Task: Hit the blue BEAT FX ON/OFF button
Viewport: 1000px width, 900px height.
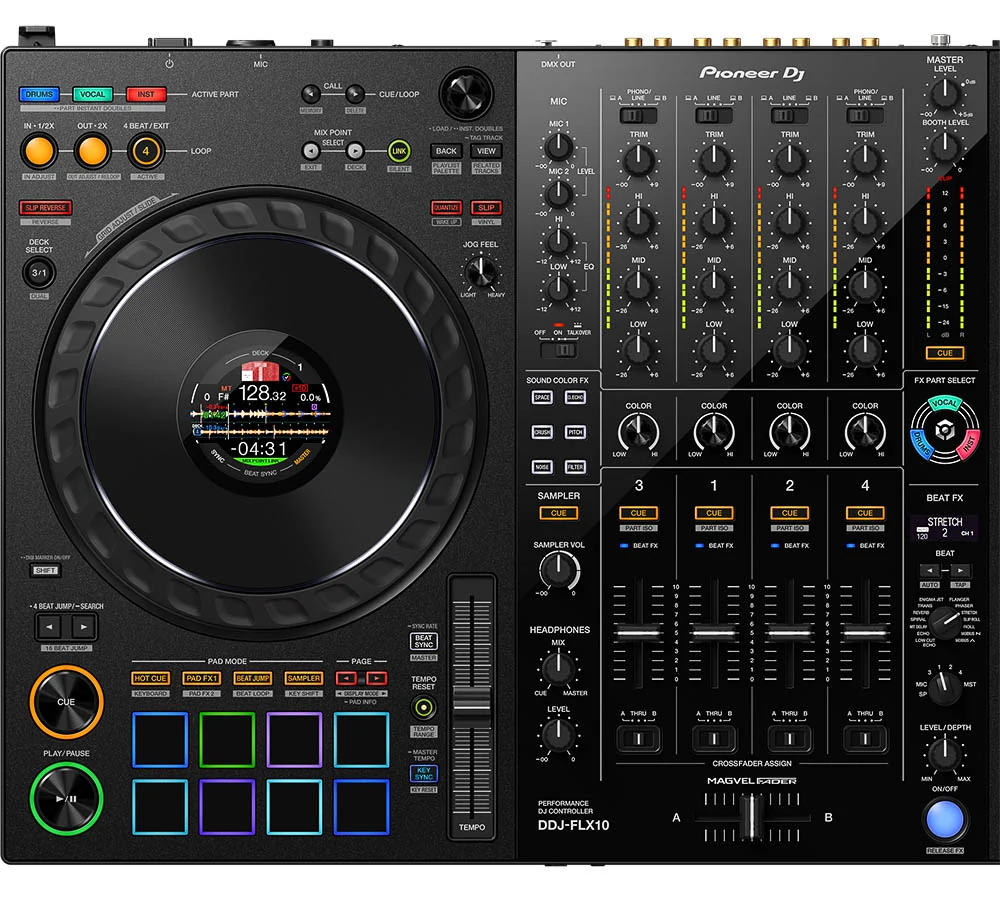Action: click(x=945, y=820)
